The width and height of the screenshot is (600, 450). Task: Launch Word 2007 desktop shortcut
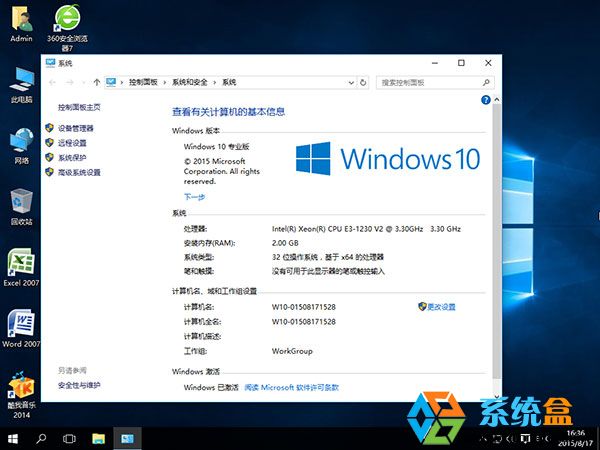click(21, 328)
